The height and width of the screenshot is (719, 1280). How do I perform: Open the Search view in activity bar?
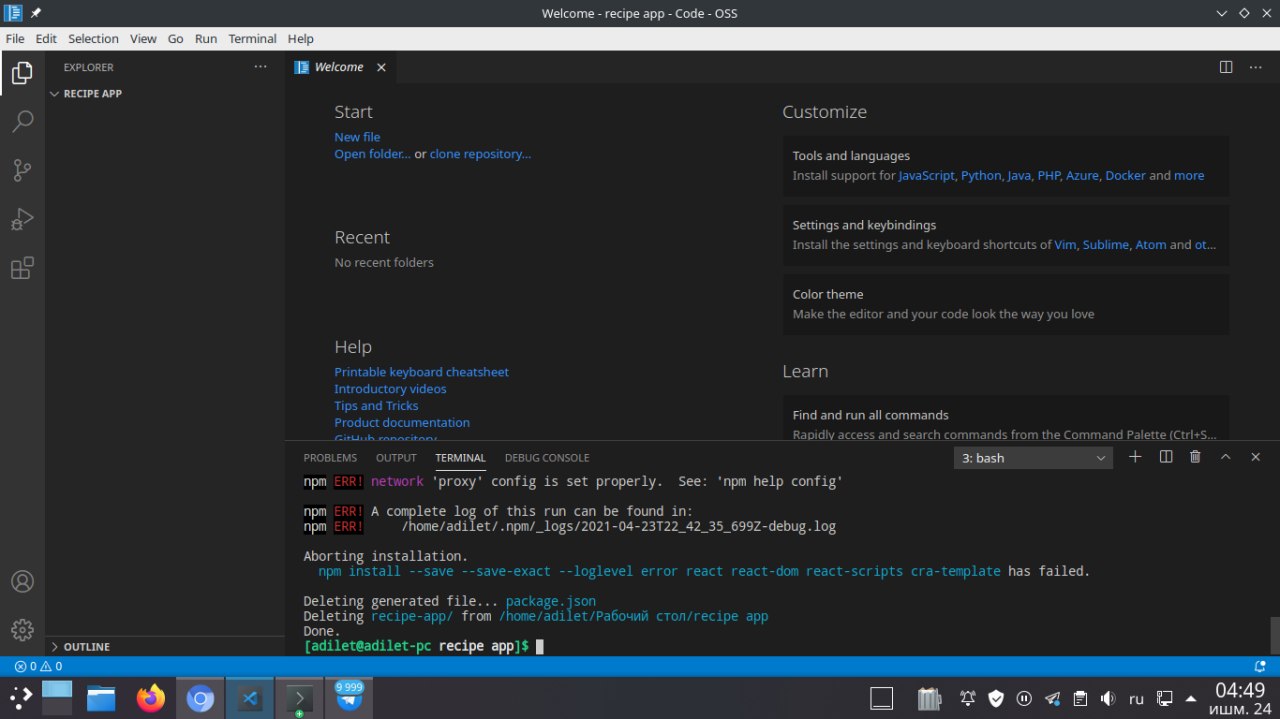pyautogui.click(x=22, y=122)
